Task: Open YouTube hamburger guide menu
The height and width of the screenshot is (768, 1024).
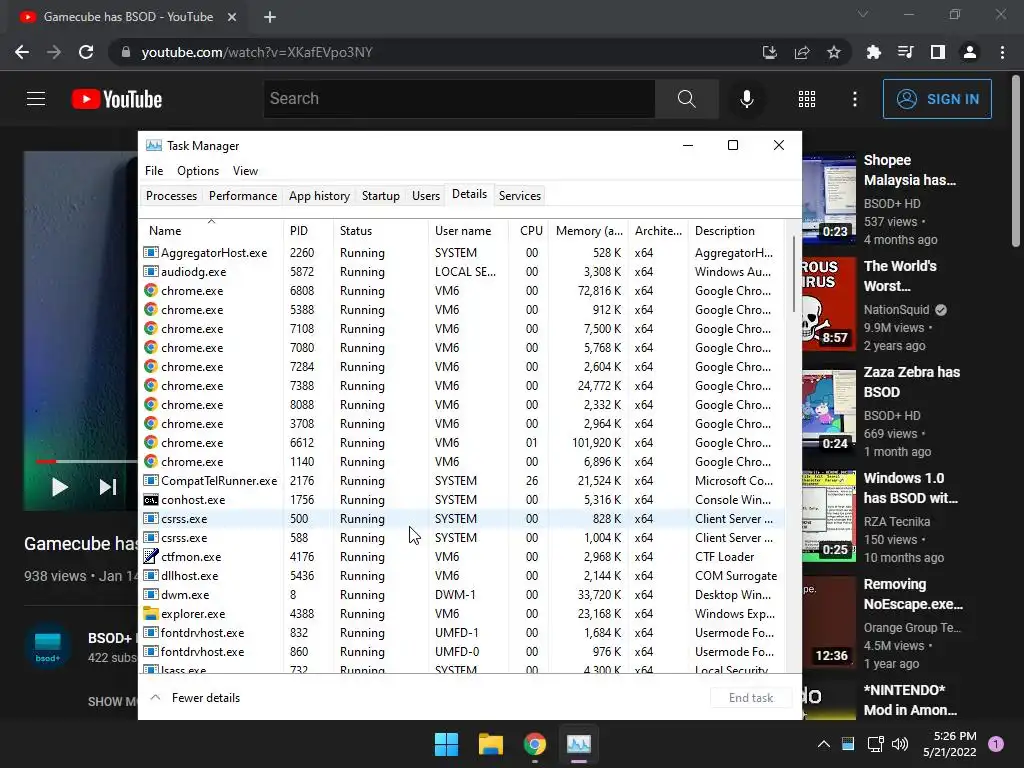Action: click(x=36, y=99)
